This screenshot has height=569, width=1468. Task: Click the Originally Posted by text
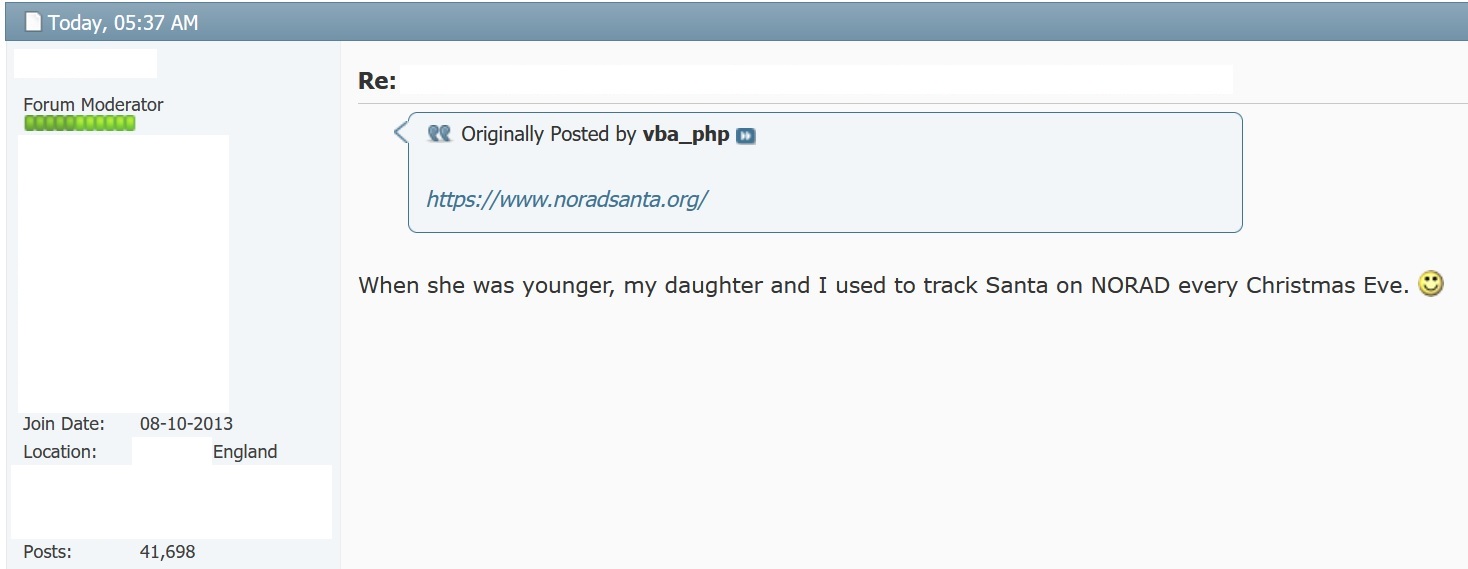pos(548,135)
